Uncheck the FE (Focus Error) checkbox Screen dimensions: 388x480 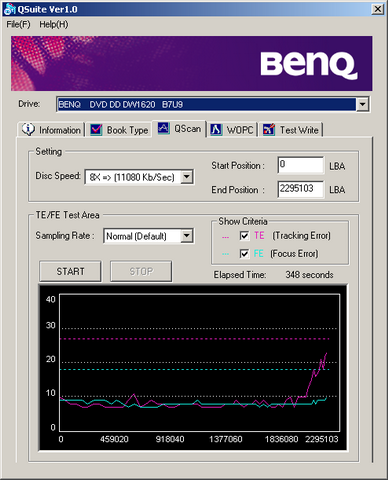[244, 254]
